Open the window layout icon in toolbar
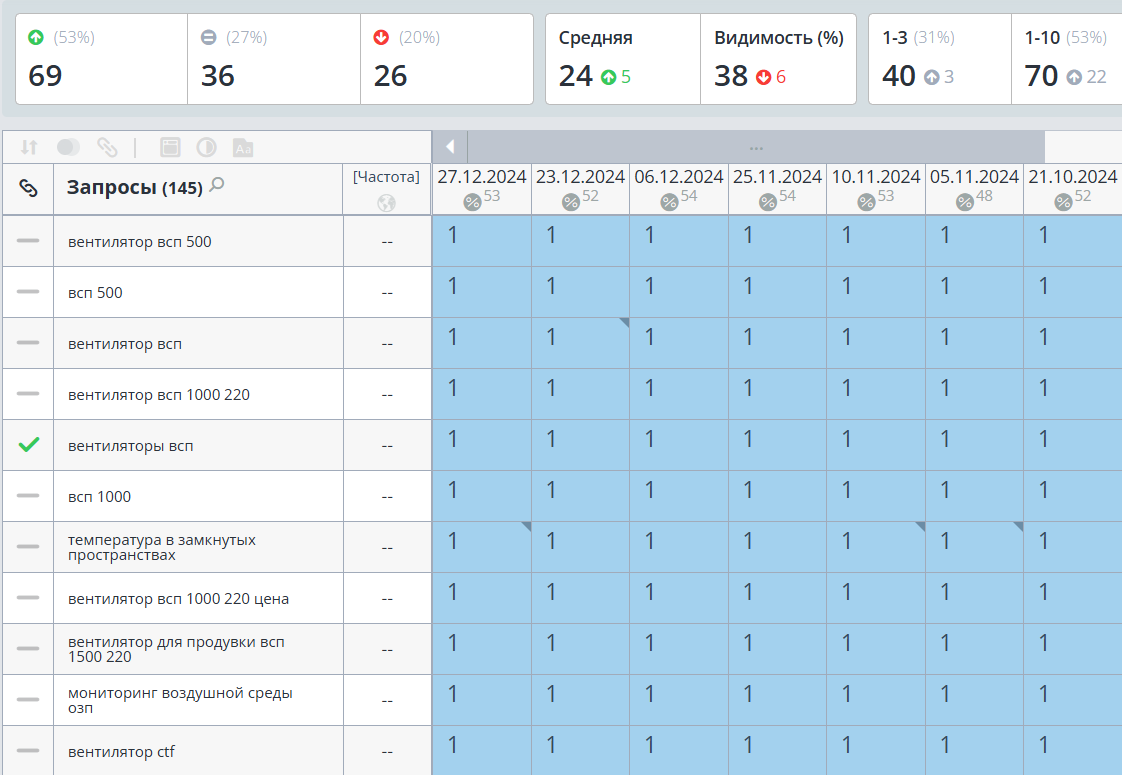 [x=170, y=147]
